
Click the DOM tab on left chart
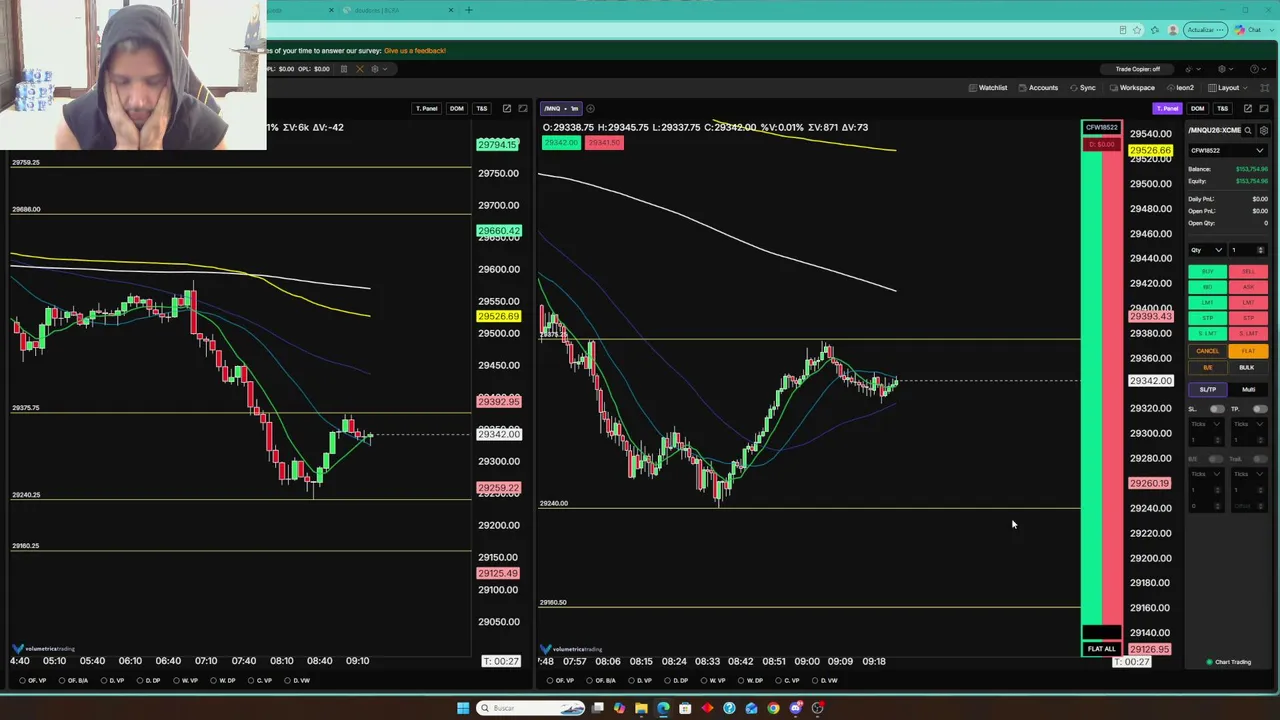[456, 108]
